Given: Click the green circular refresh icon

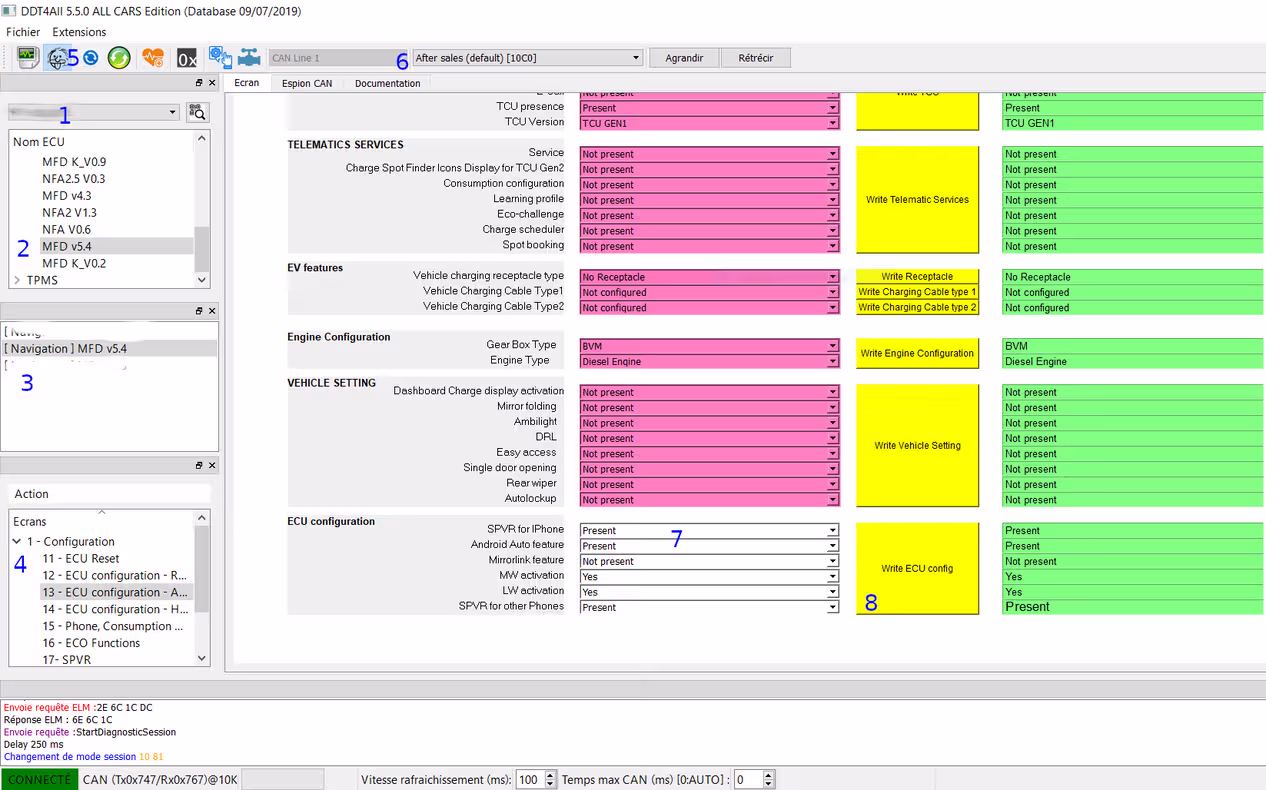Looking at the screenshot, I should pyautogui.click(x=119, y=58).
